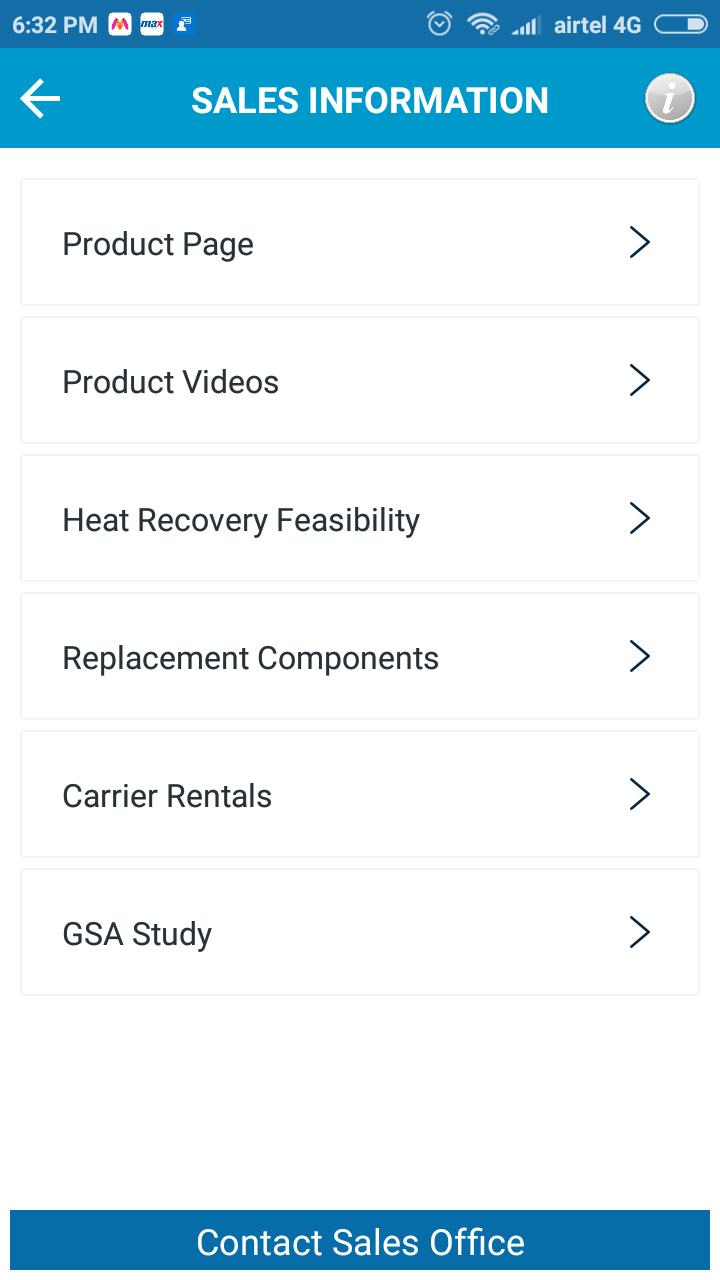Select the Carrier Rentals entry
The width and height of the screenshot is (720, 1280).
point(167,796)
